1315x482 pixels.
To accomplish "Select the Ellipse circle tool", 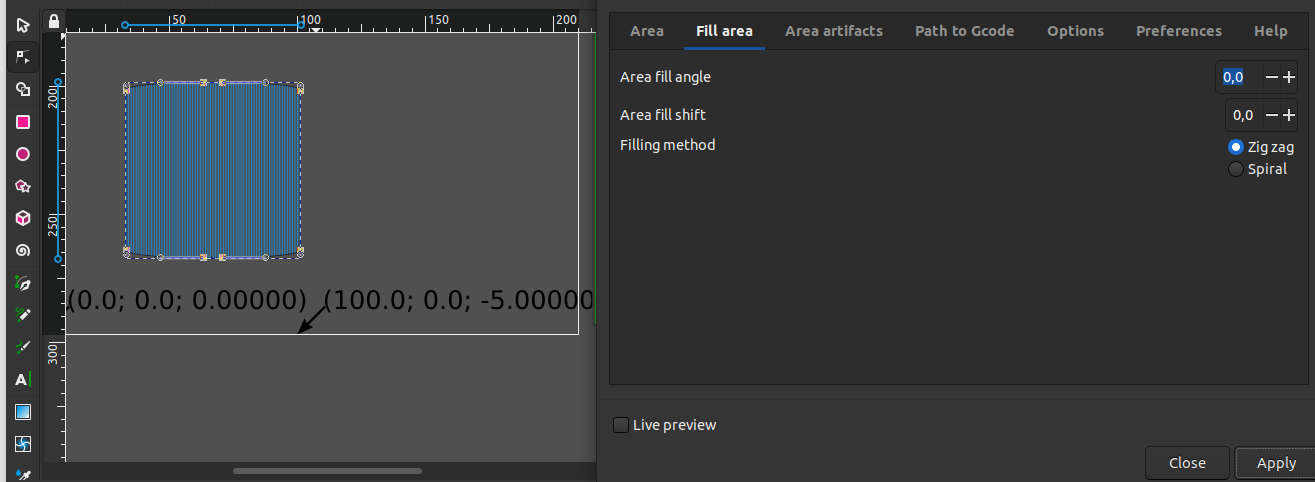I will (22, 154).
